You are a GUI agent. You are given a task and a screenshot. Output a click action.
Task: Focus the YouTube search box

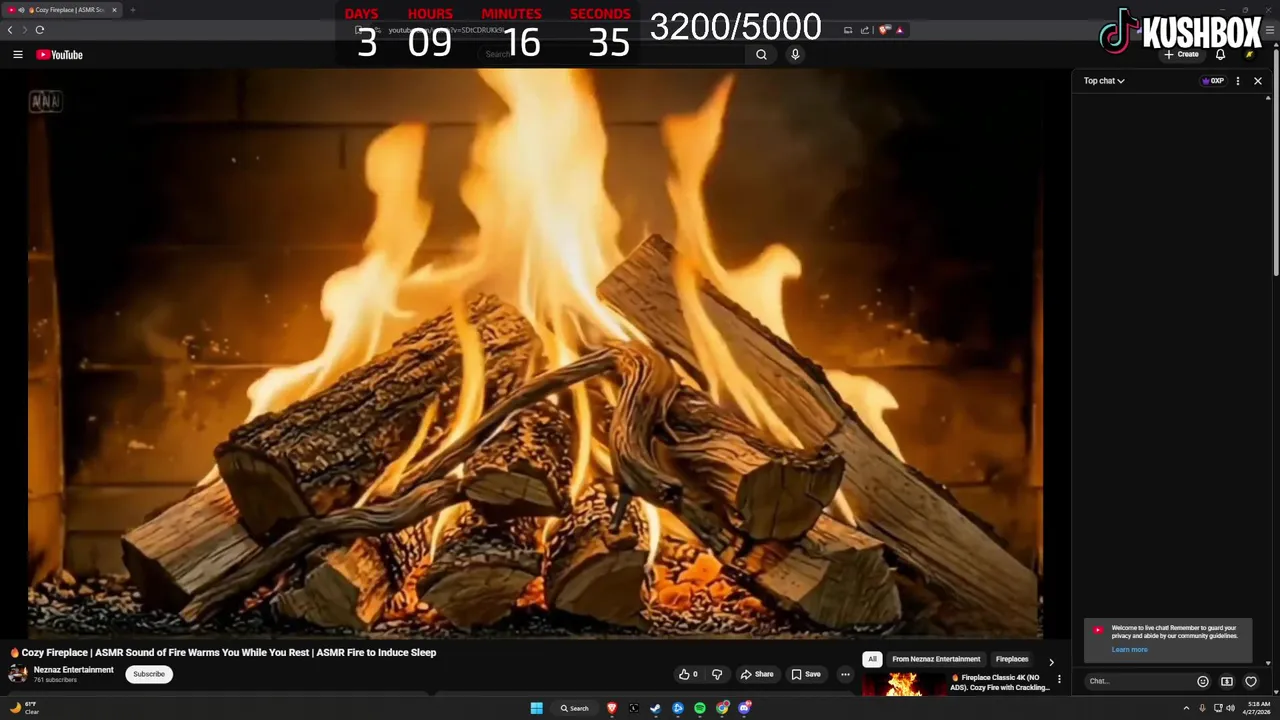612,55
